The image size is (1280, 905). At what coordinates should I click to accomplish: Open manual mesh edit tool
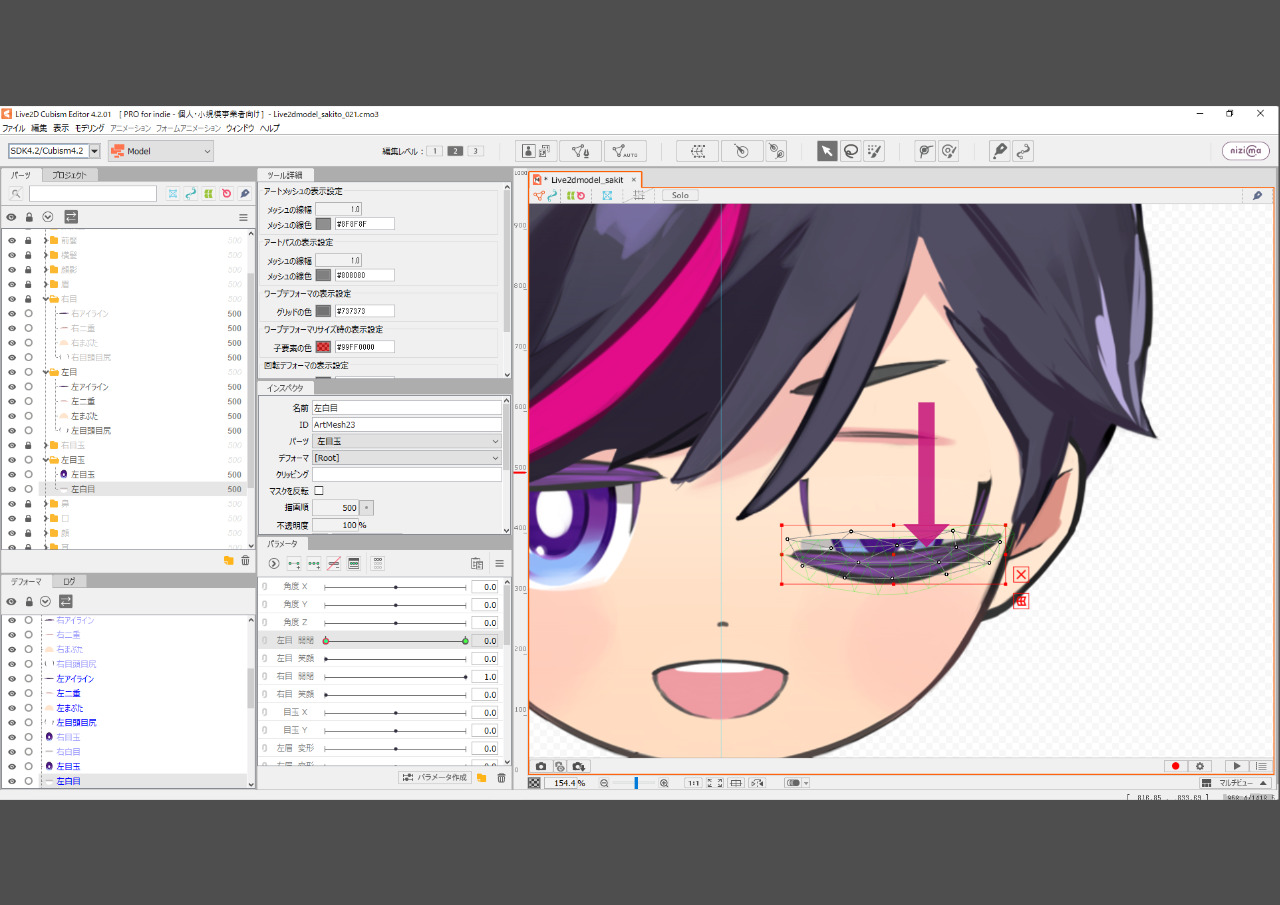[x=580, y=151]
